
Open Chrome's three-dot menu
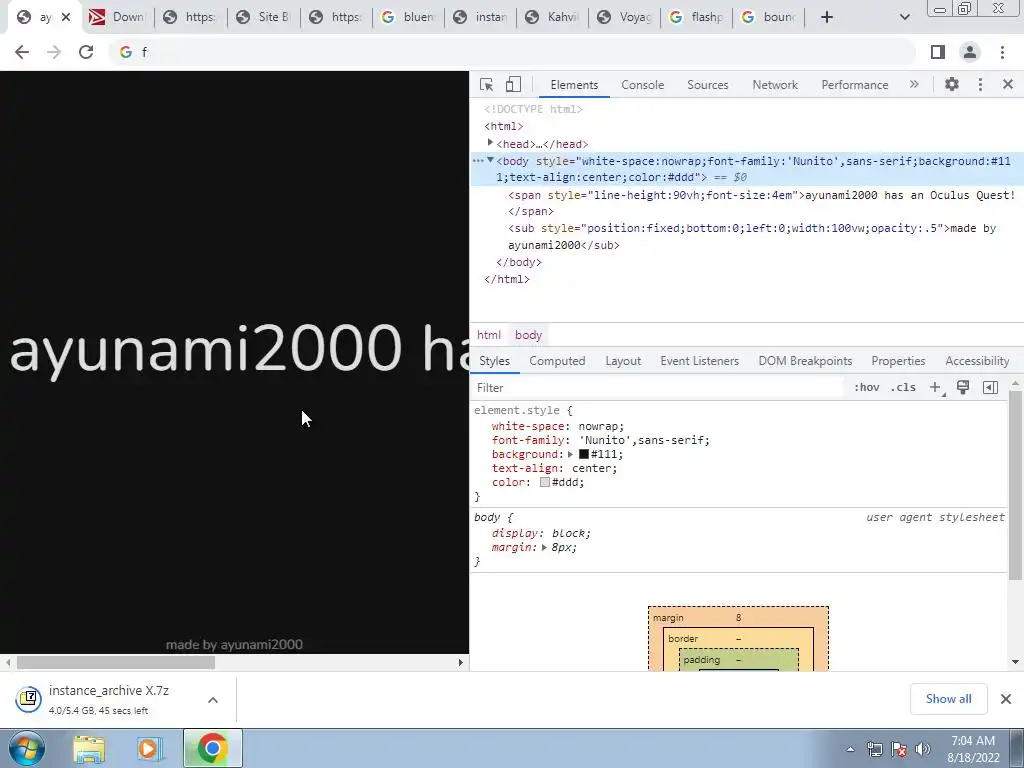point(1002,52)
